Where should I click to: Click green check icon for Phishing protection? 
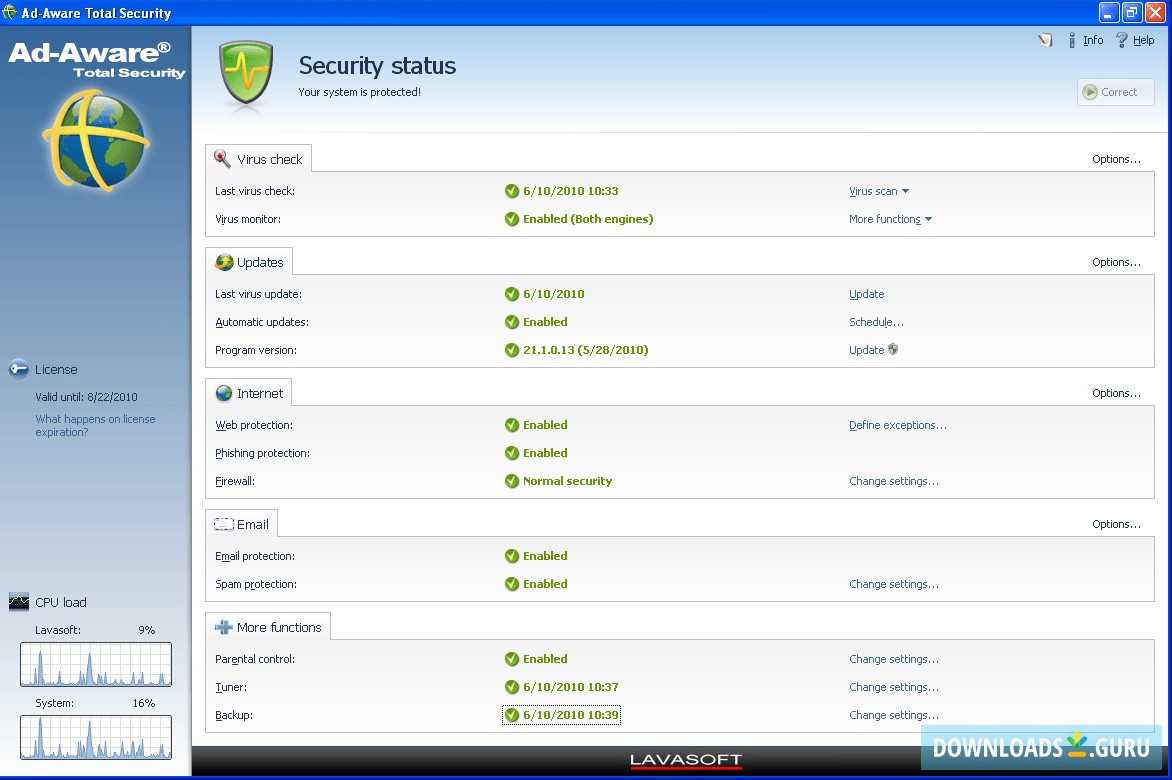pos(511,453)
